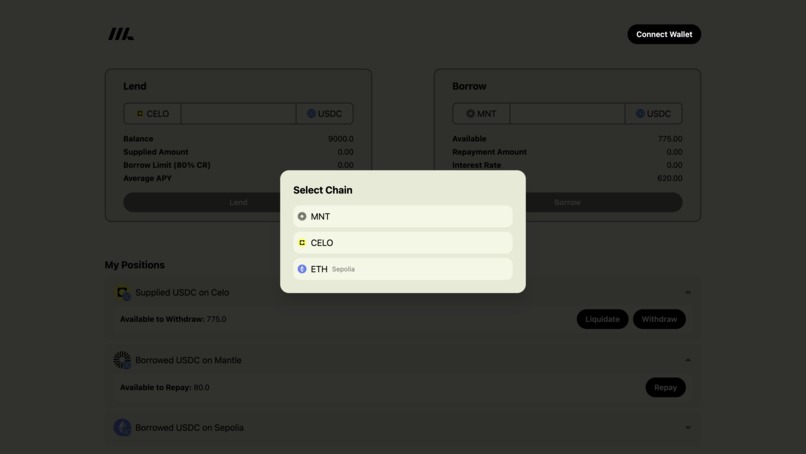This screenshot has width=806, height=454.
Task: Click the Celo icon beside Supplied USDC
Action: [122, 293]
